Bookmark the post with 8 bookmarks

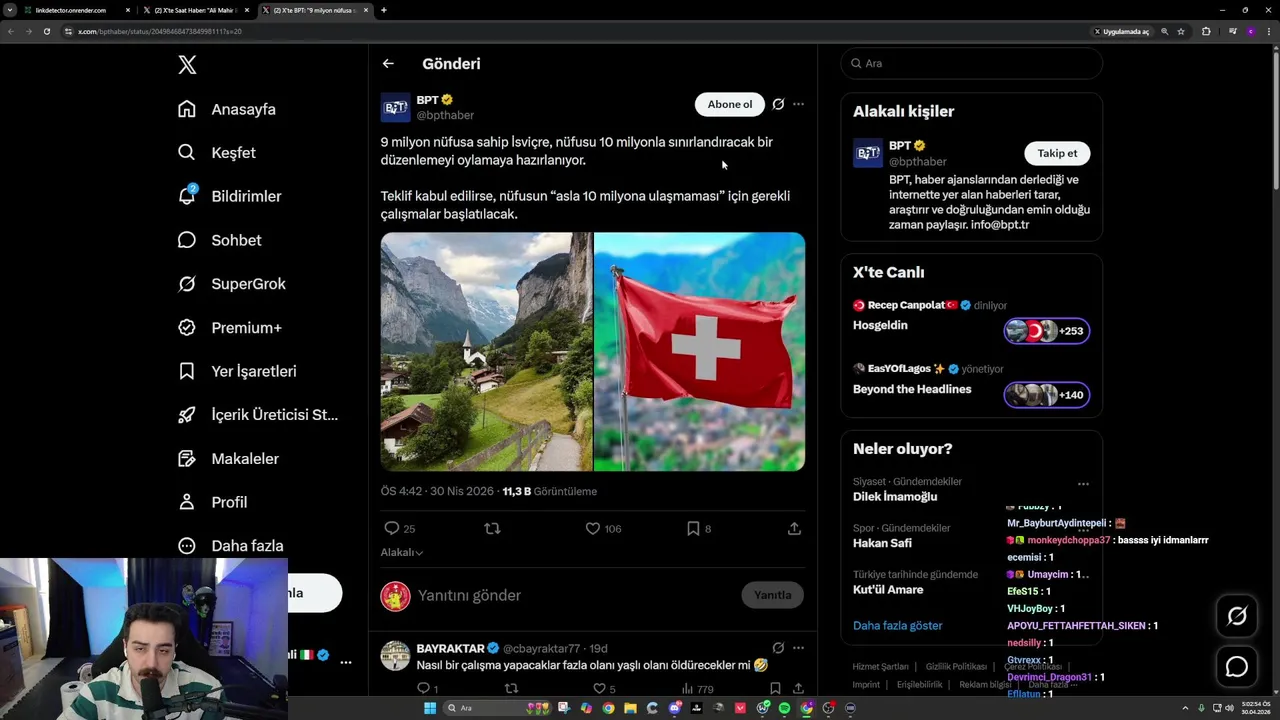[x=693, y=528]
